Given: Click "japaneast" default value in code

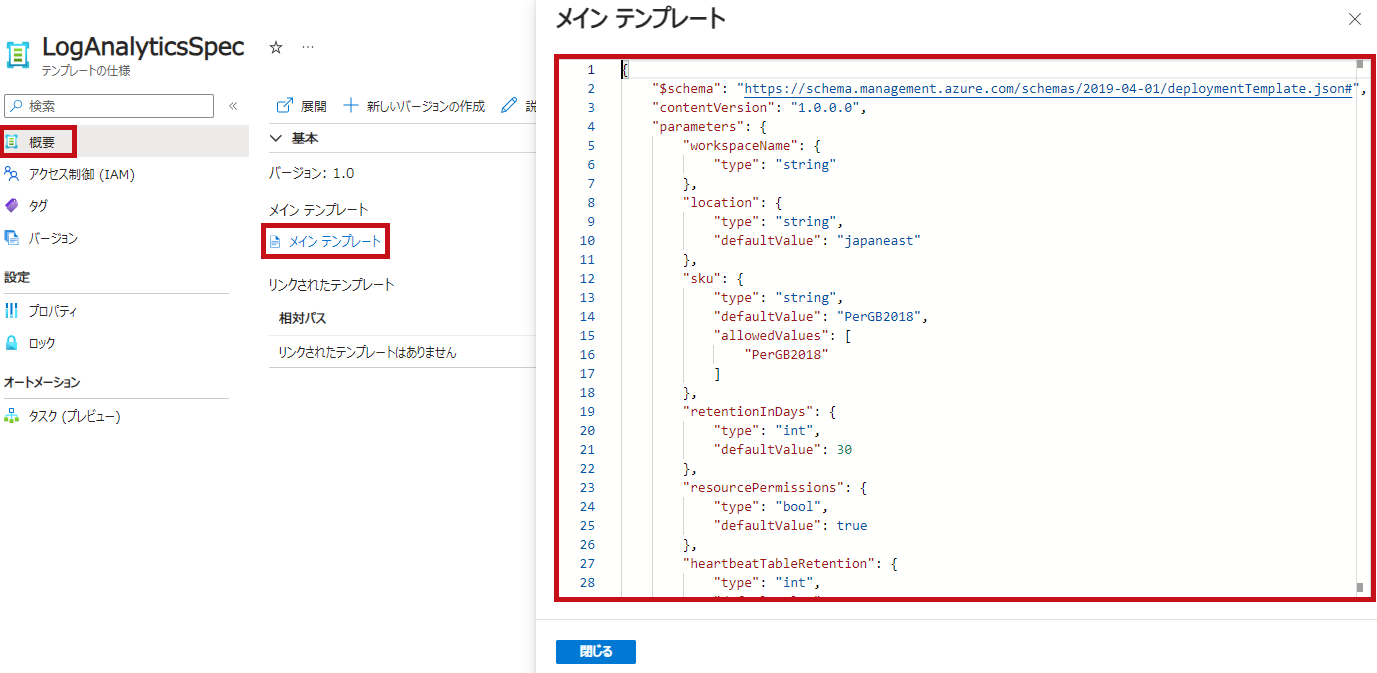Looking at the screenshot, I should (878, 240).
